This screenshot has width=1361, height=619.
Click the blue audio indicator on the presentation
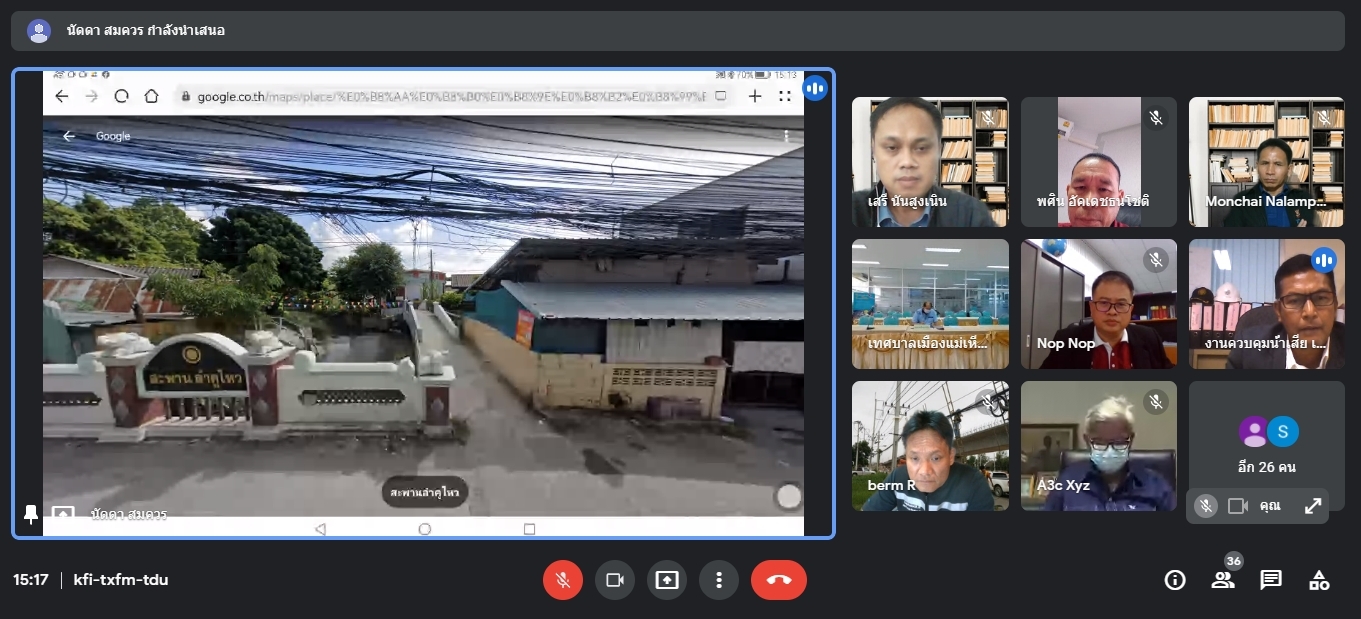[815, 88]
